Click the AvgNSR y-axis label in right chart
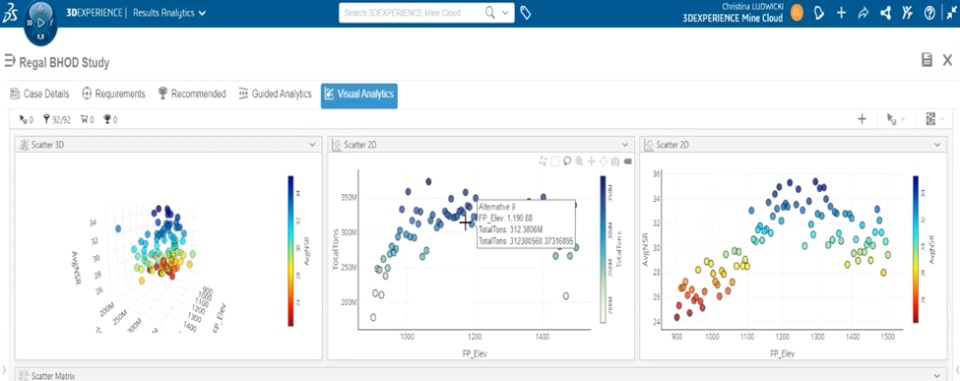This screenshot has height=381, width=960. tap(645, 250)
